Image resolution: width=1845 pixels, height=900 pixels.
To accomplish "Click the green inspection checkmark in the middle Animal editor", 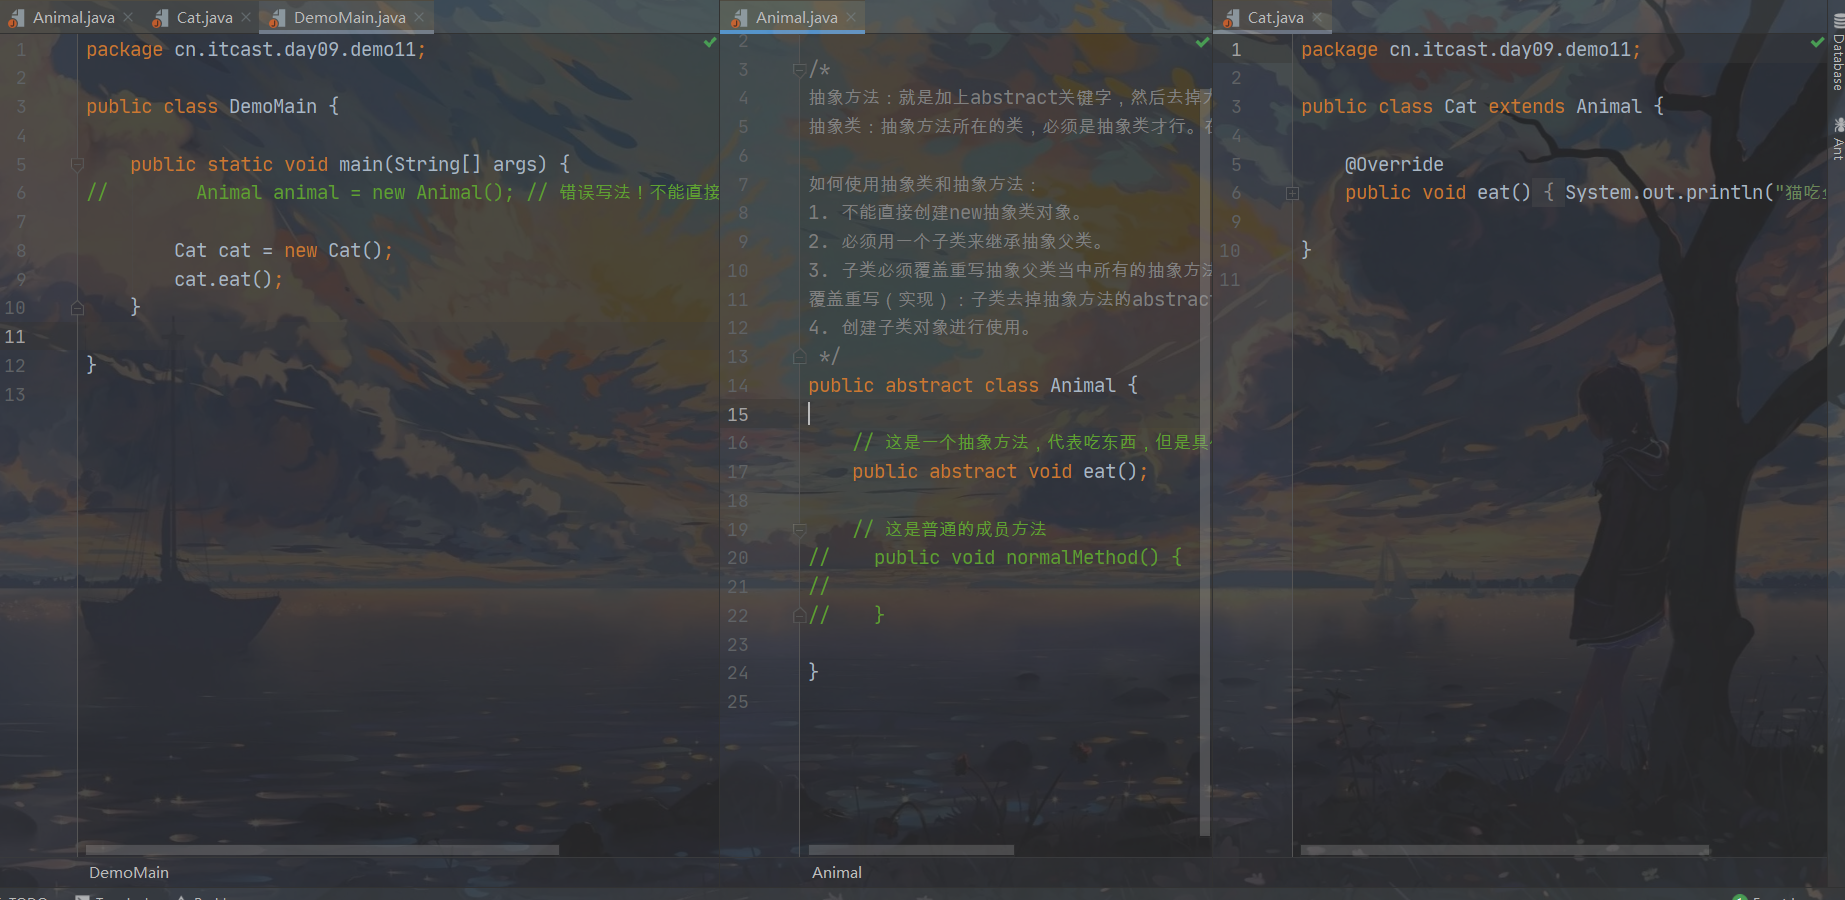I will point(1203,42).
